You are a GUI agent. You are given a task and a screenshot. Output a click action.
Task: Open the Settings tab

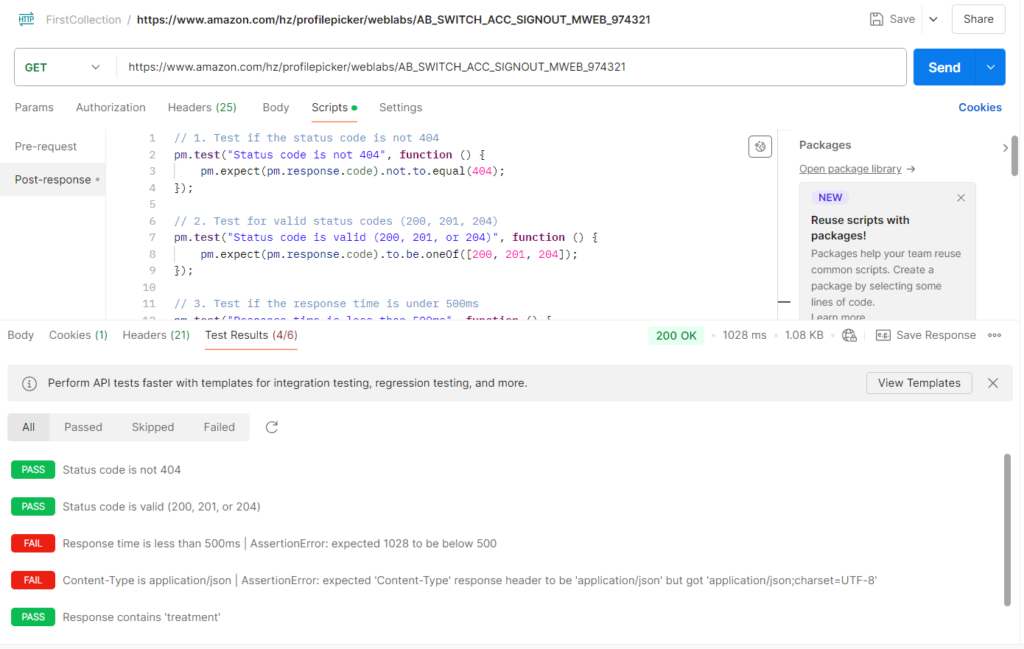click(400, 108)
